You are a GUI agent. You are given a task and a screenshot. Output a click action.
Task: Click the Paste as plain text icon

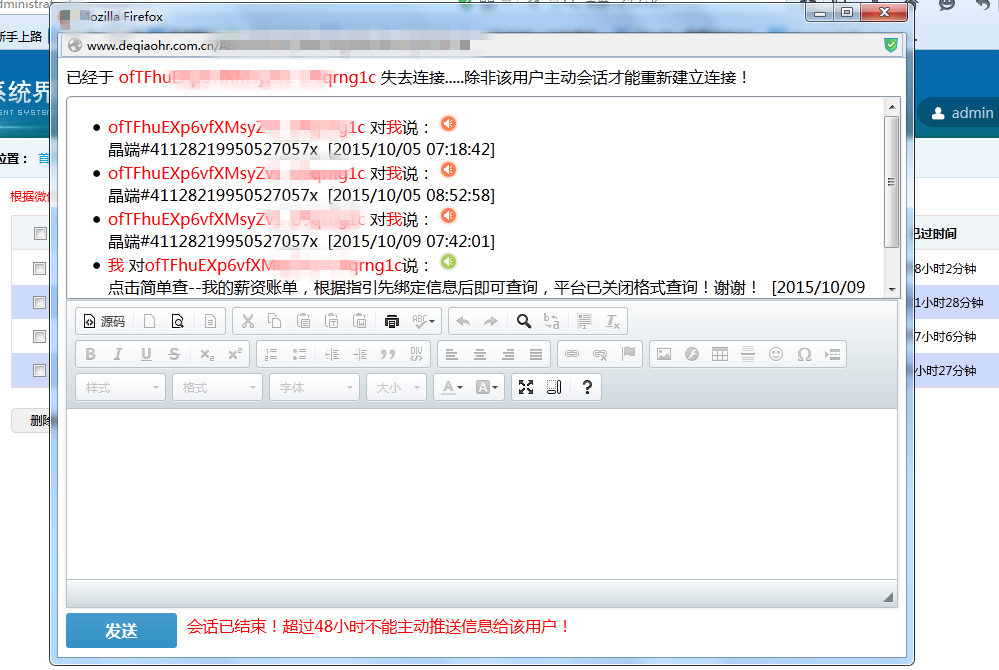click(x=331, y=322)
